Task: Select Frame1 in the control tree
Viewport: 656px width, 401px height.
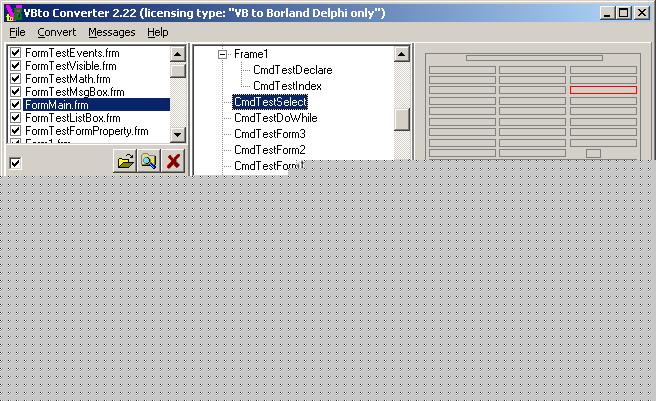Action: (251, 54)
